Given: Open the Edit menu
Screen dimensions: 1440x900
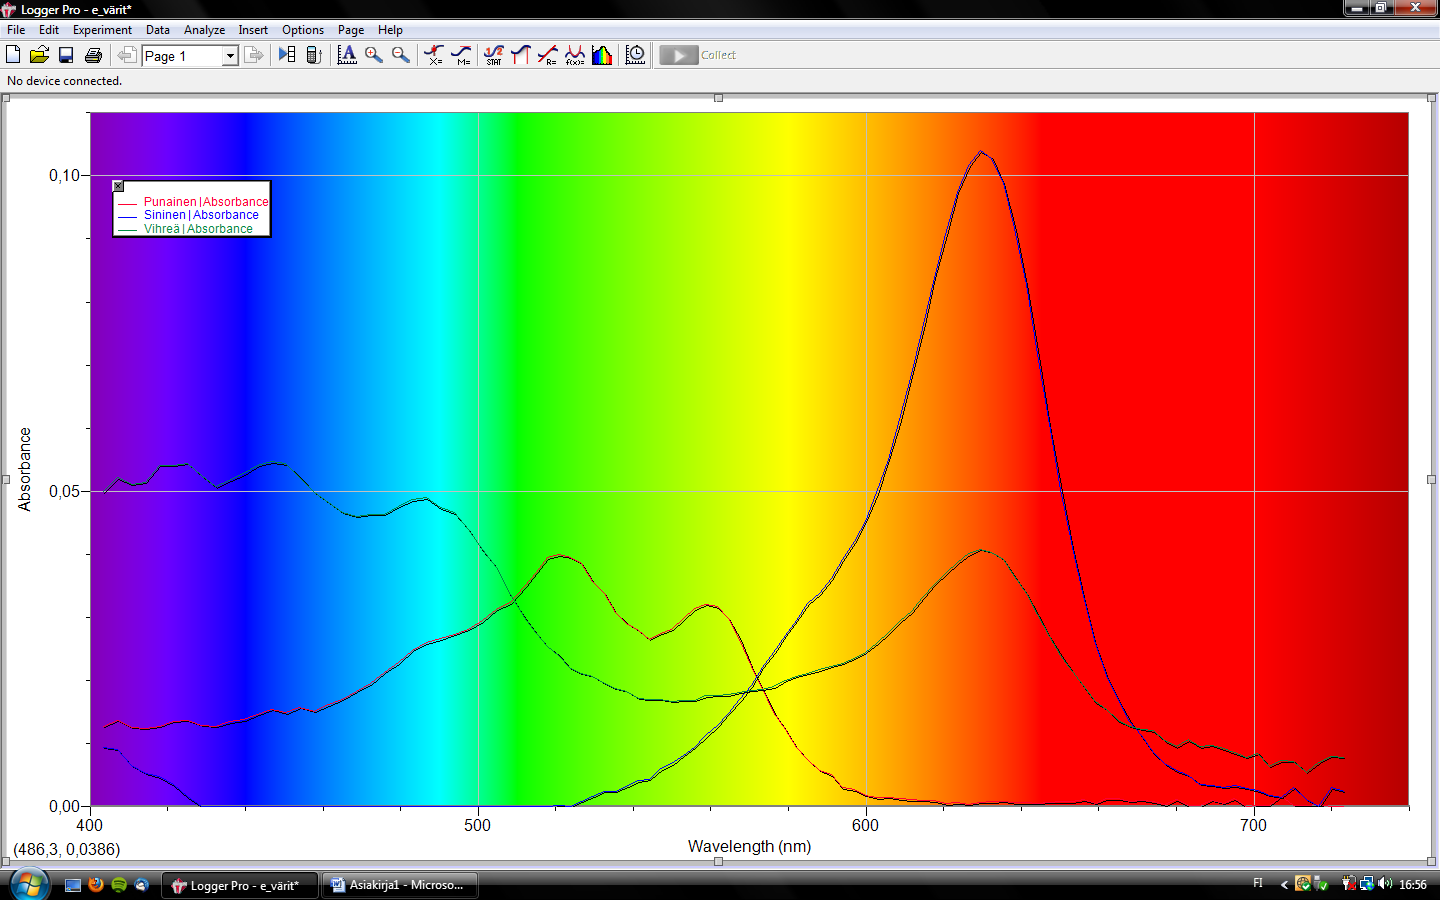Looking at the screenshot, I should click(49, 30).
